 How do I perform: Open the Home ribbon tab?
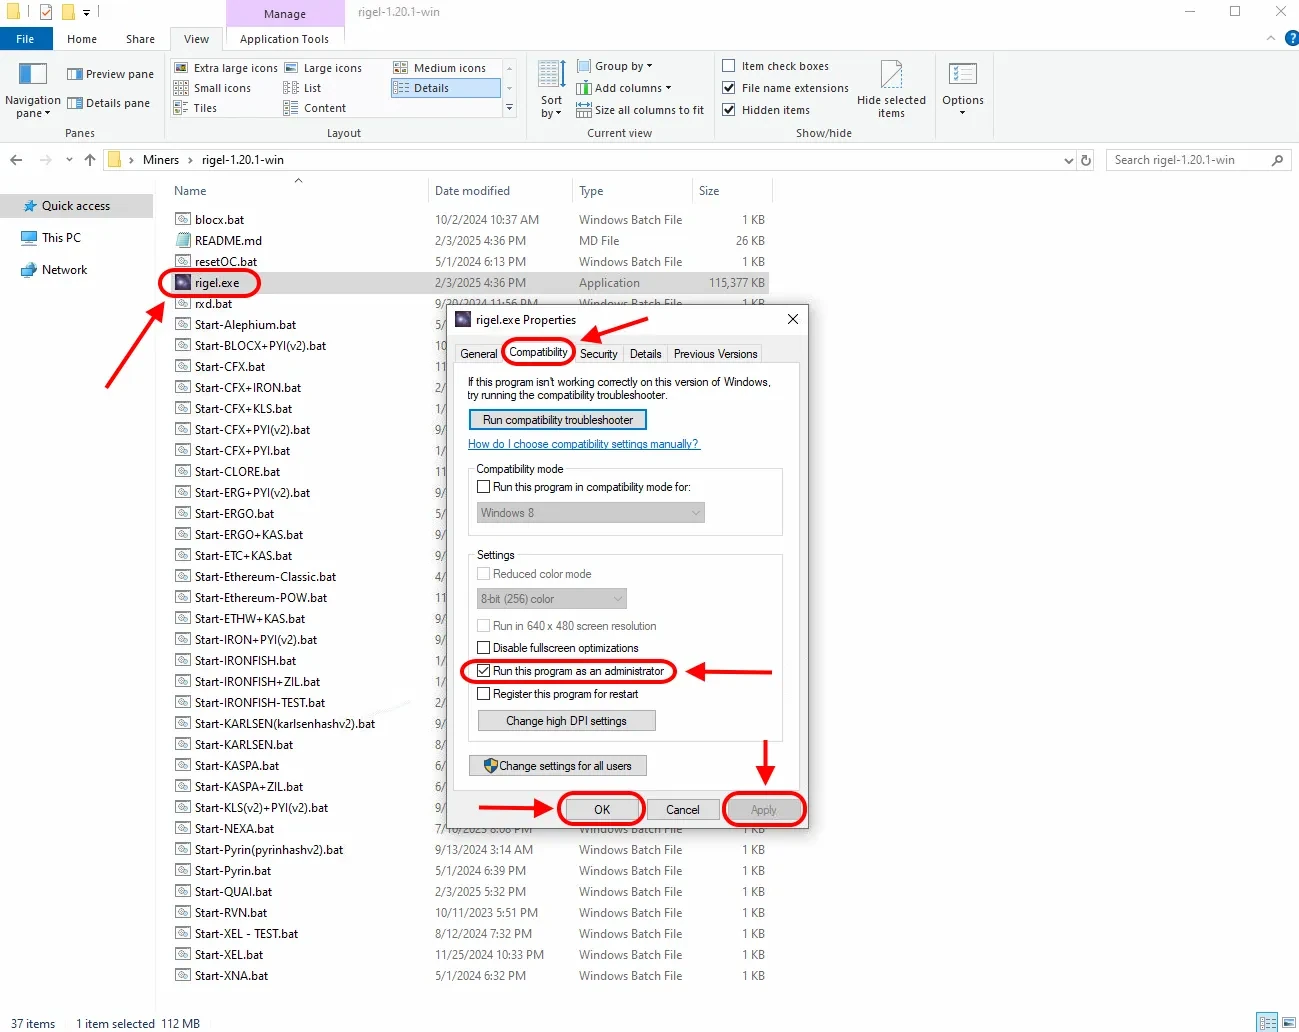[x=82, y=39]
